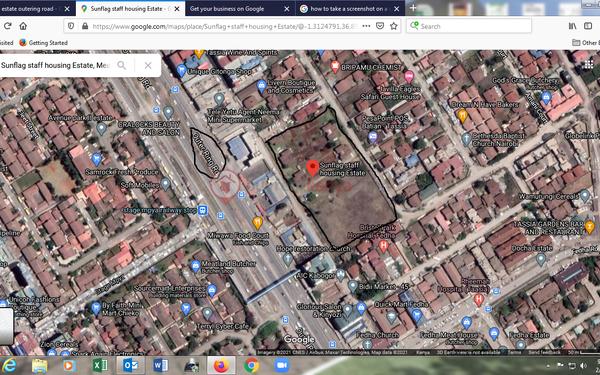Select the Stage mpya railway stop marker
The image size is (600, 375).
click(202, 210)
